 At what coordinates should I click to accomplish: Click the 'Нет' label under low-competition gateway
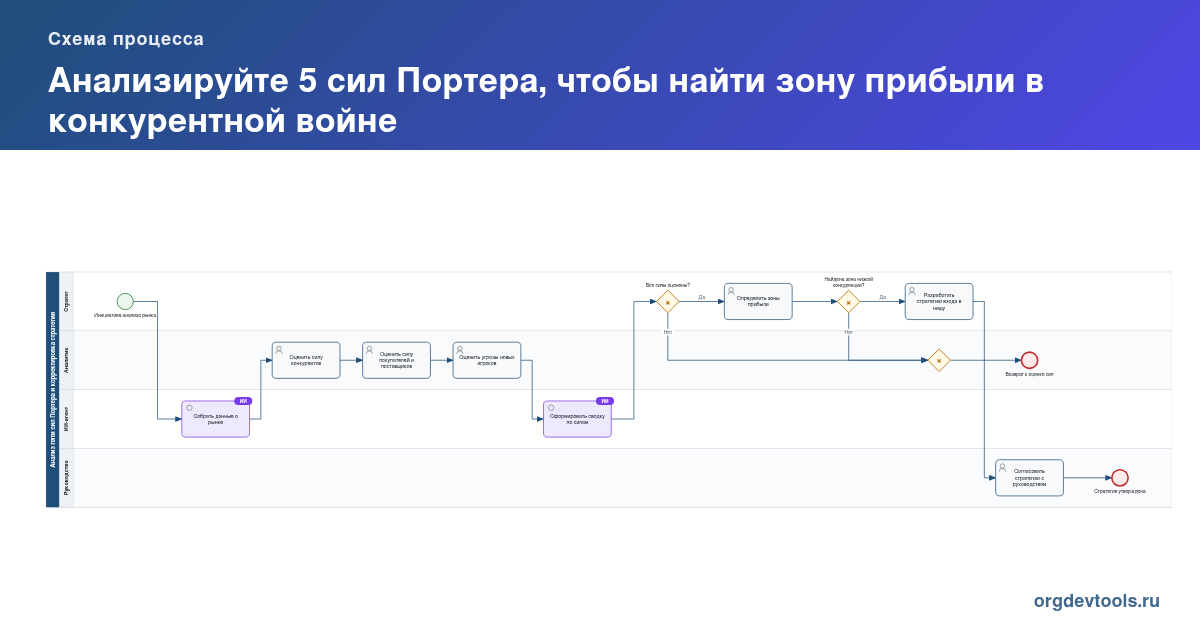click(848, 331)
